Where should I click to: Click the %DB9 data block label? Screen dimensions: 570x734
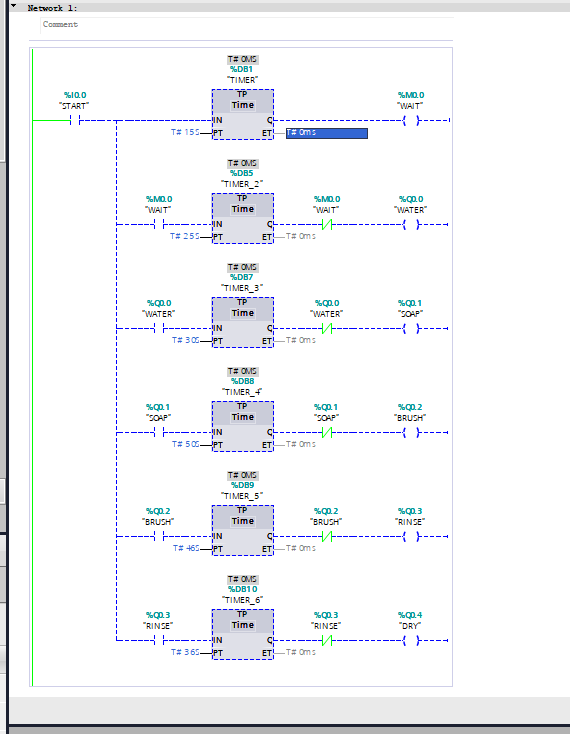tap(242, 485)
